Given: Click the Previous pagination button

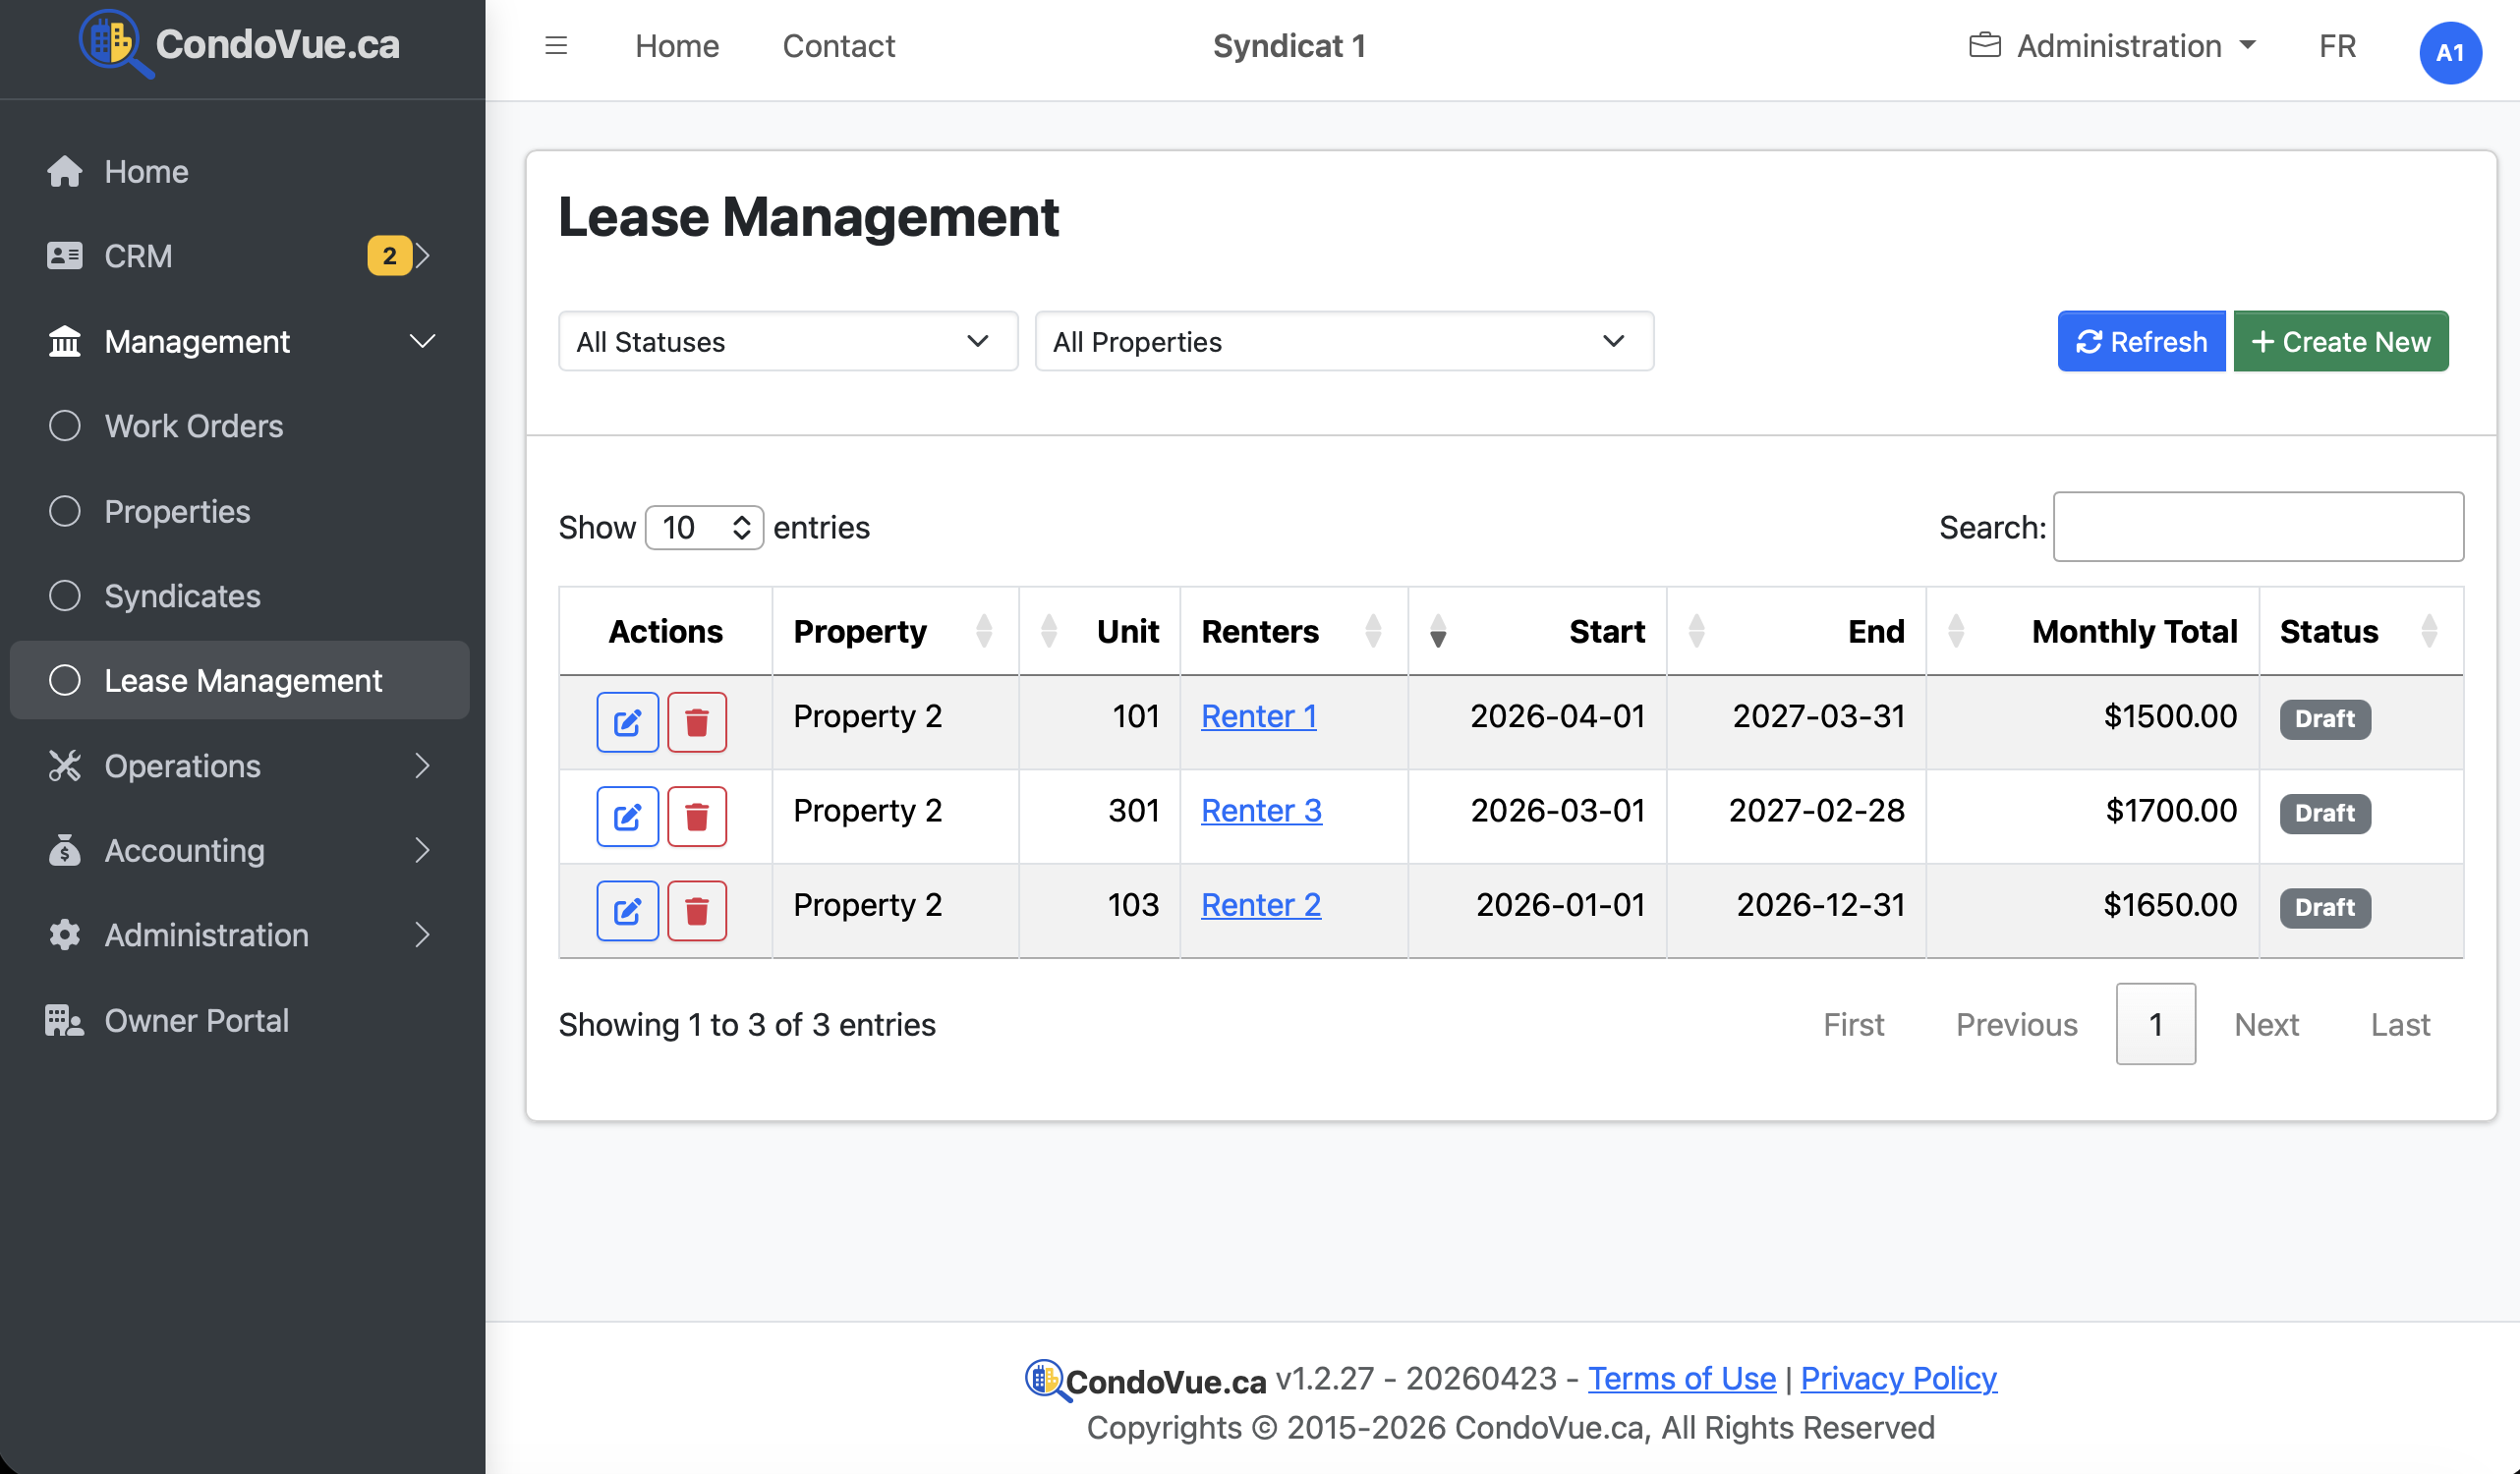Looking at the screenshot, I should click(2016, 1024).
